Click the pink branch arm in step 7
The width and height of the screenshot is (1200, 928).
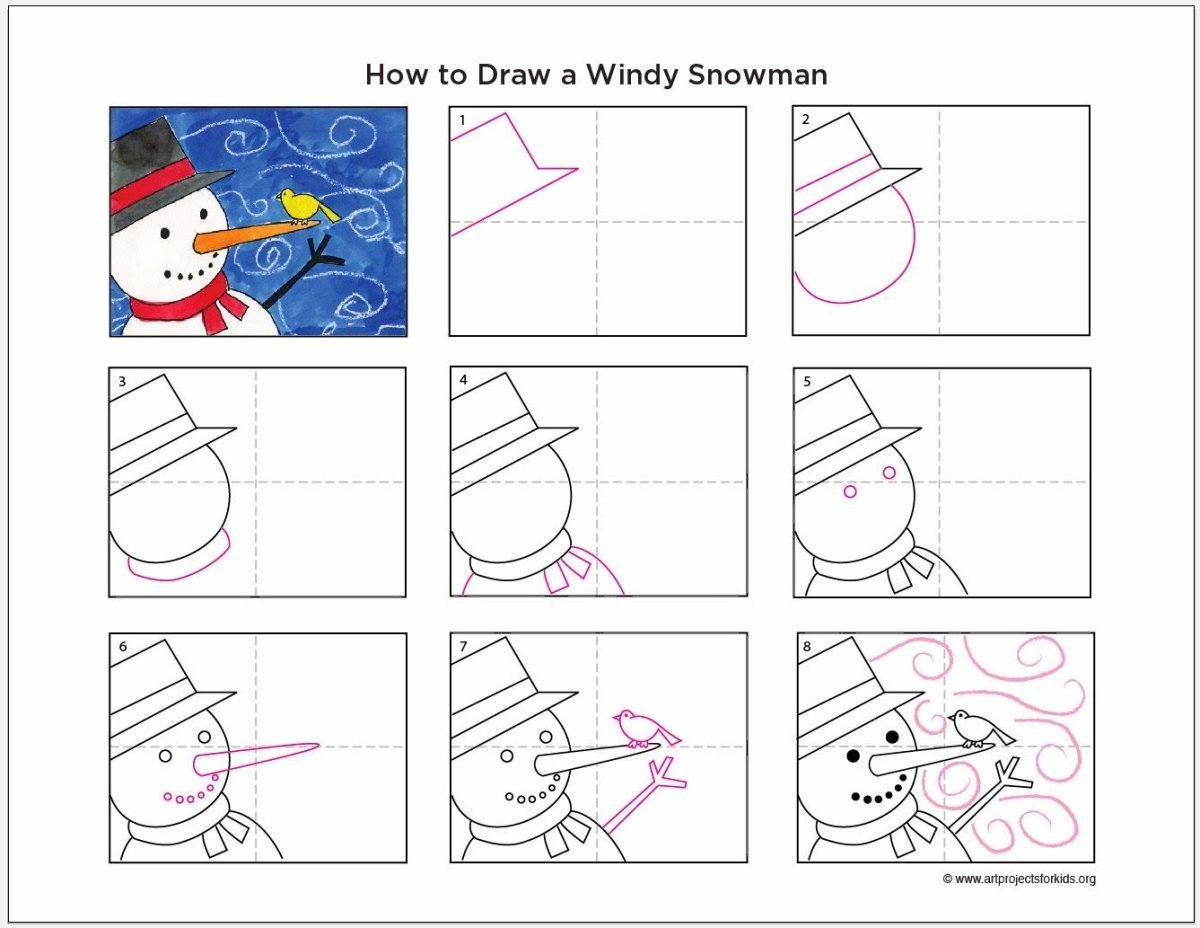pos(645,796)
